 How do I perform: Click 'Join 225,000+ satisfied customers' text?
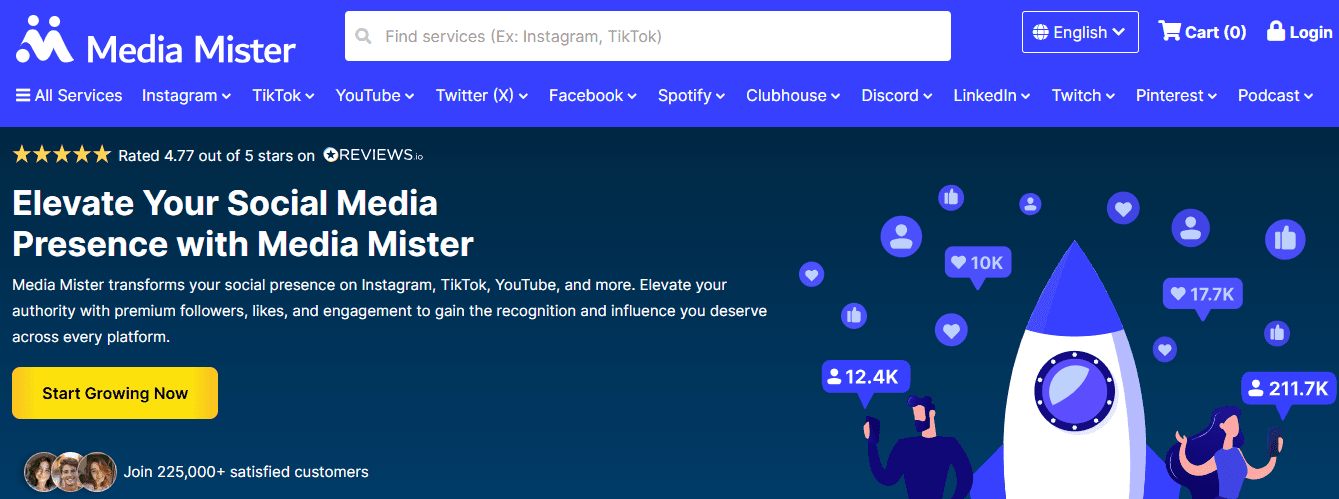(x=246, y=471)
